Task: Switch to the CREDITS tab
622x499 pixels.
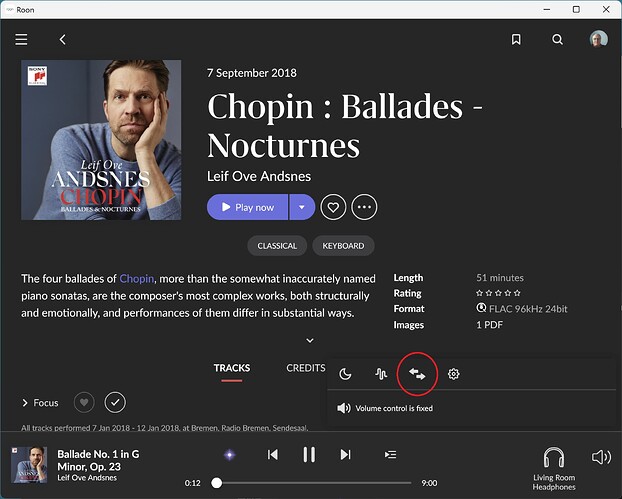Action: click(306, 368)
